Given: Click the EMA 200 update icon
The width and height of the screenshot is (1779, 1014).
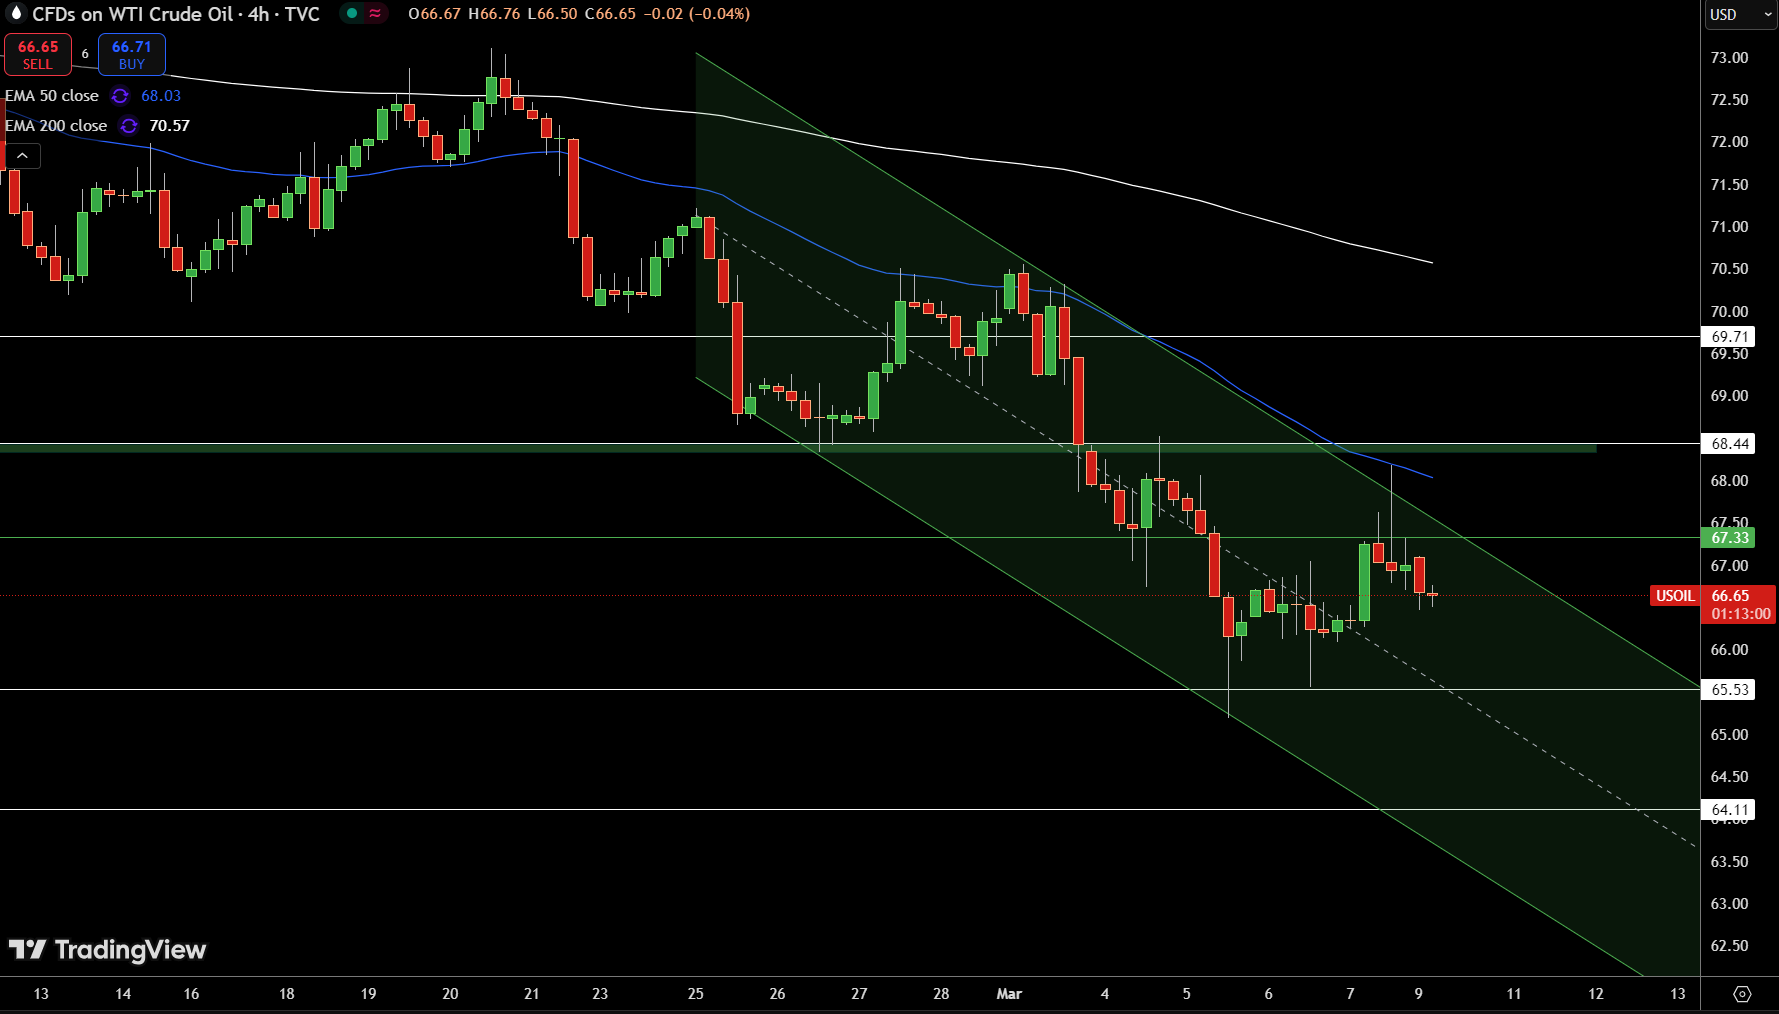Looking at the screenshot, I should (128, 126).
